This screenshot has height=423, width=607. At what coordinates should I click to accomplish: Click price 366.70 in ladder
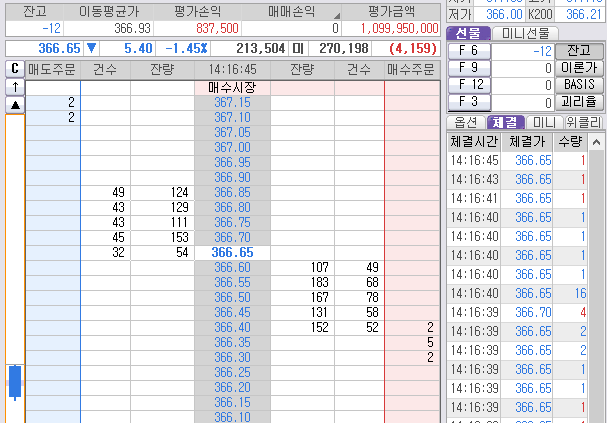point(232,237)
